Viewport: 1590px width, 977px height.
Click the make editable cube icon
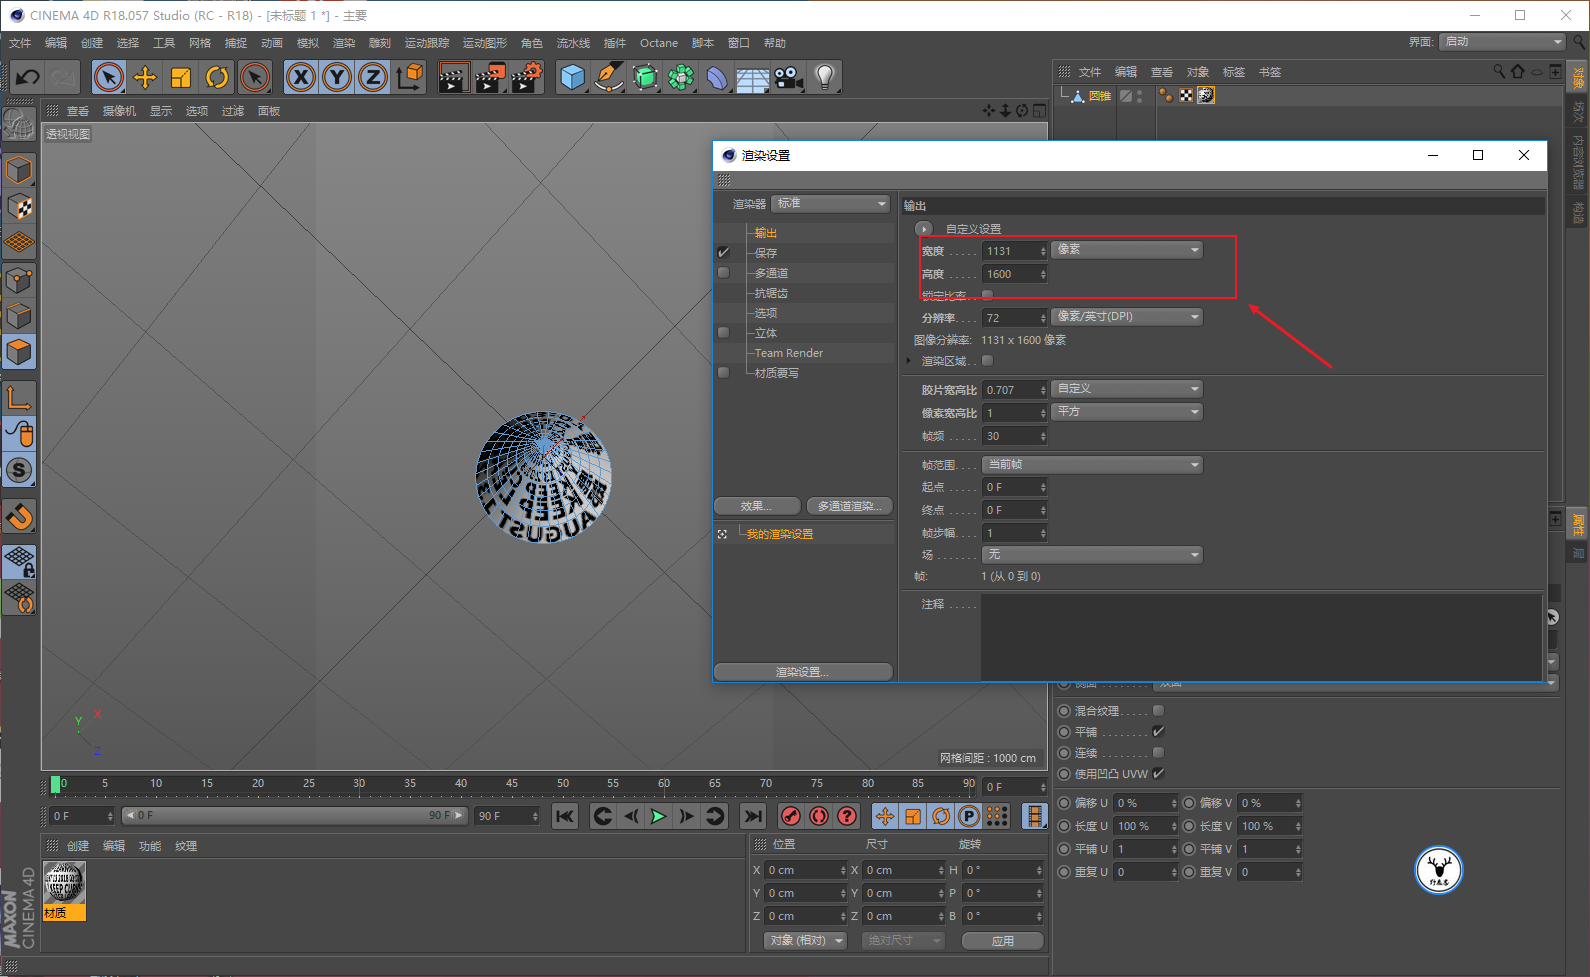[19, 170]
